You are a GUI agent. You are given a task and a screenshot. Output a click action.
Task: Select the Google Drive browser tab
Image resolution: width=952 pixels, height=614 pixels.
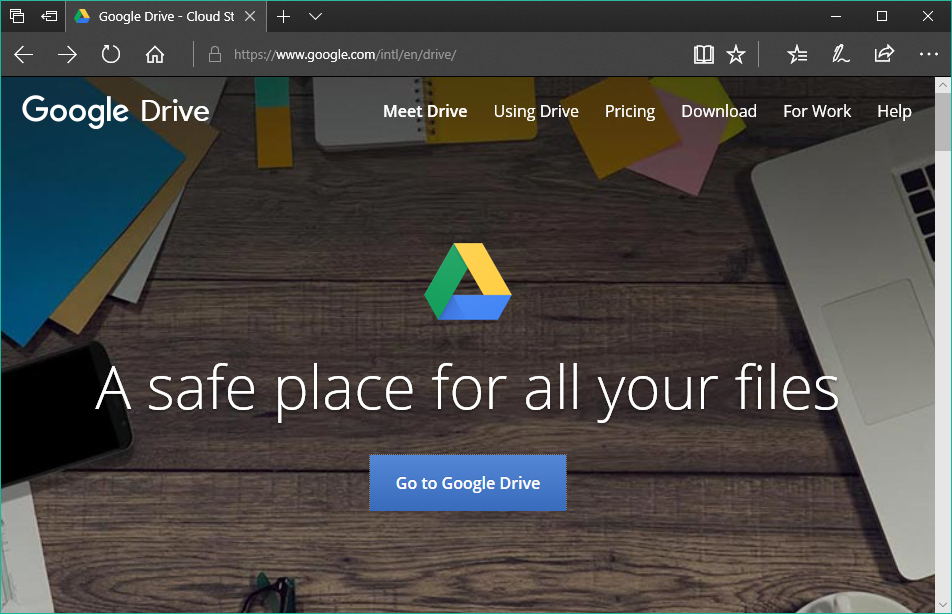pyautogui.click(x=166, y=16)
